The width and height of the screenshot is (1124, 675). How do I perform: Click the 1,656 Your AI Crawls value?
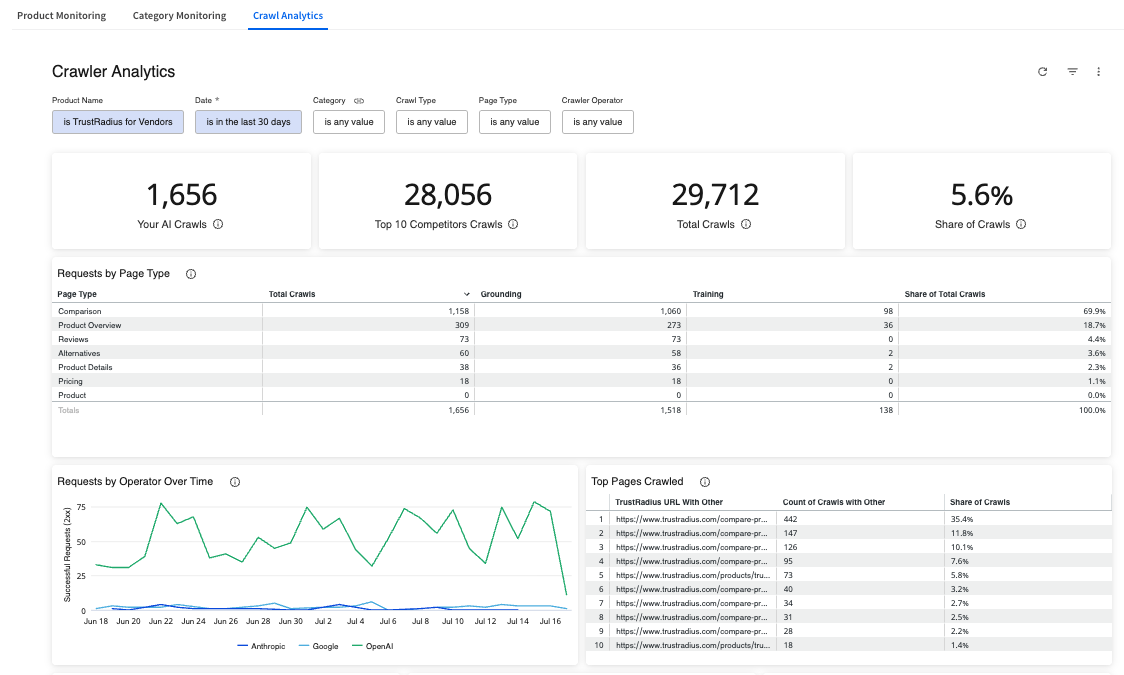(181, 195)
